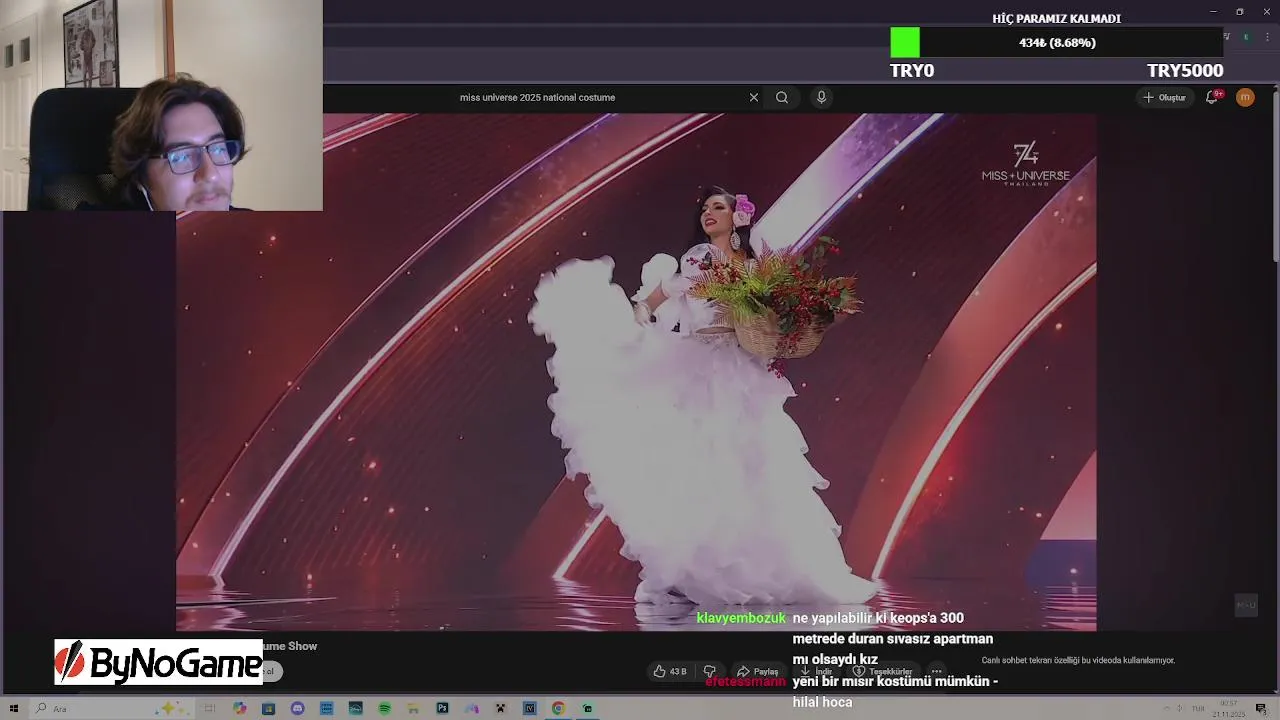Like the video with thumbs-up 43 B
The image size is (1280, 720).
tap(670, 671)
